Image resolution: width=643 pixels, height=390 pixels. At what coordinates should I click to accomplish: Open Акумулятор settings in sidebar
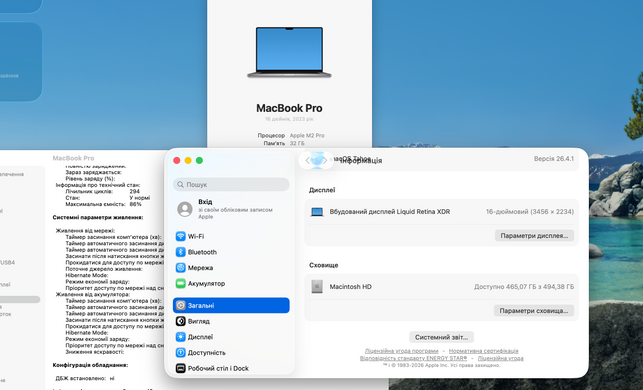pyautogui.click(x=231, y=283)
